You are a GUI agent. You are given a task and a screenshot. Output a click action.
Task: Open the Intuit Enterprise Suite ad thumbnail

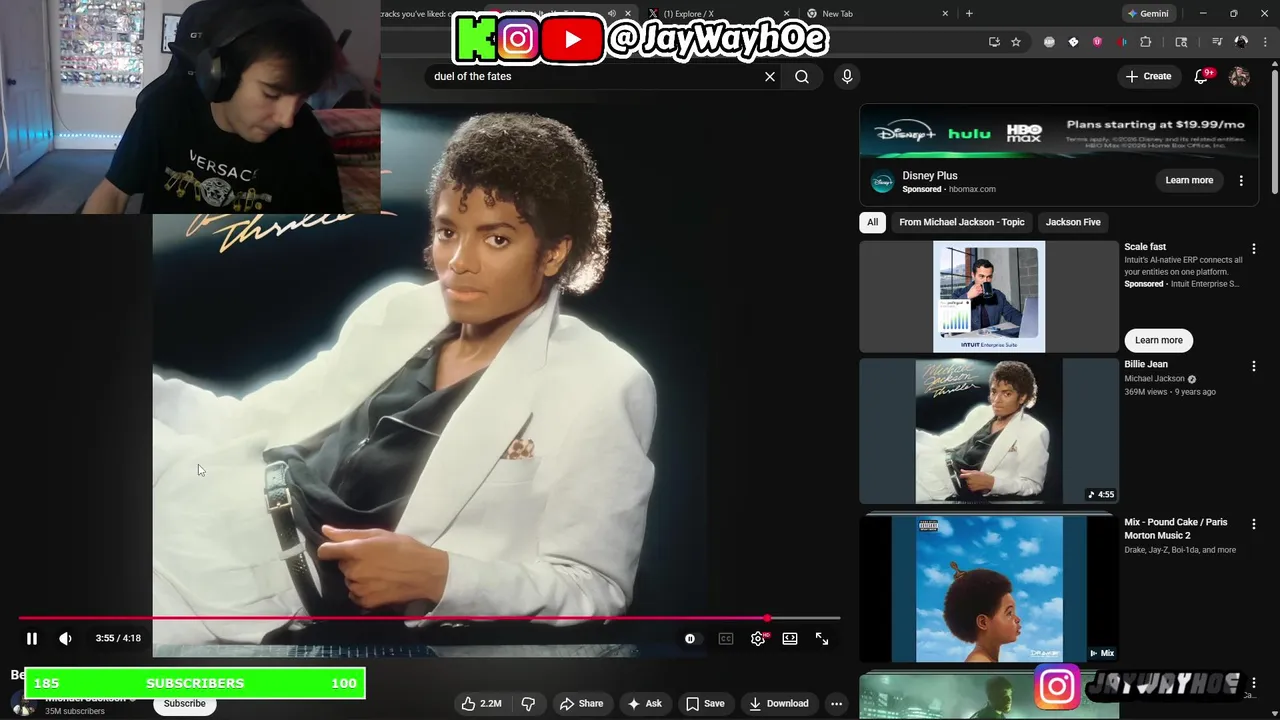point(989,296)
